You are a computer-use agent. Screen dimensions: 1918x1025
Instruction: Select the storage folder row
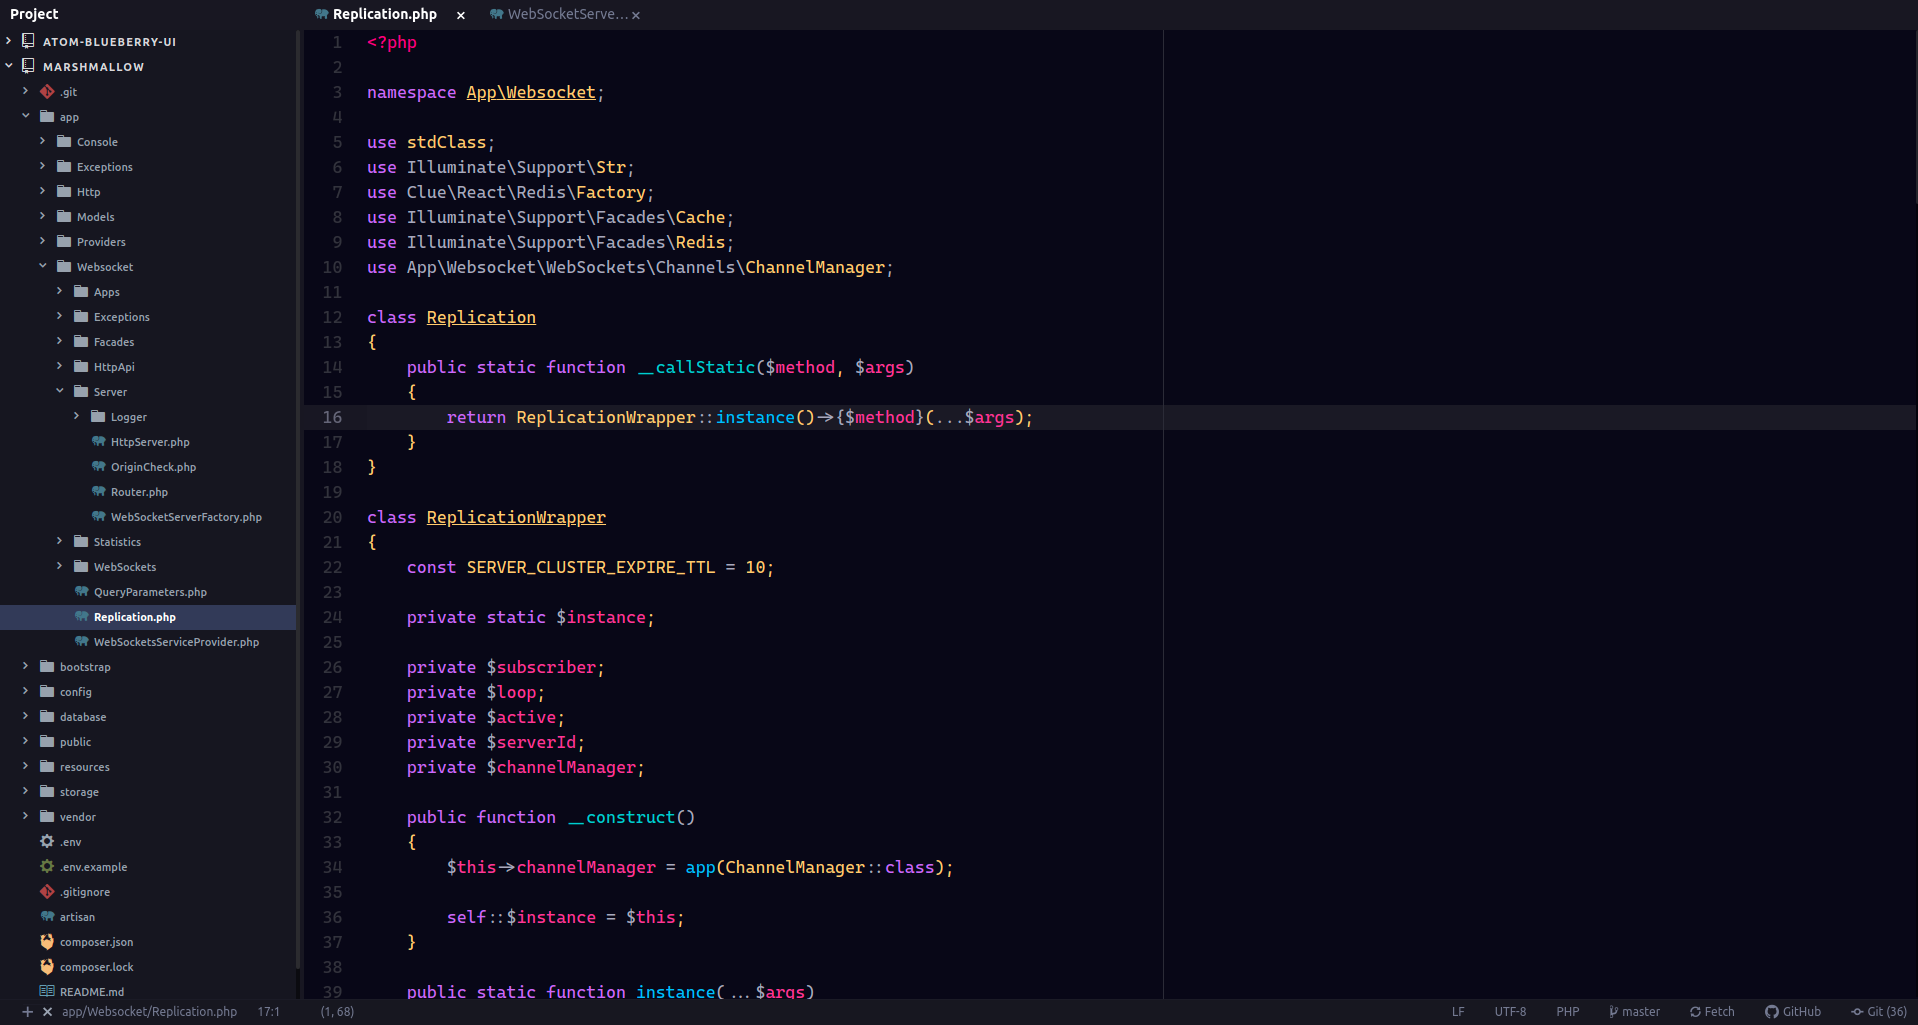(148, 792)
